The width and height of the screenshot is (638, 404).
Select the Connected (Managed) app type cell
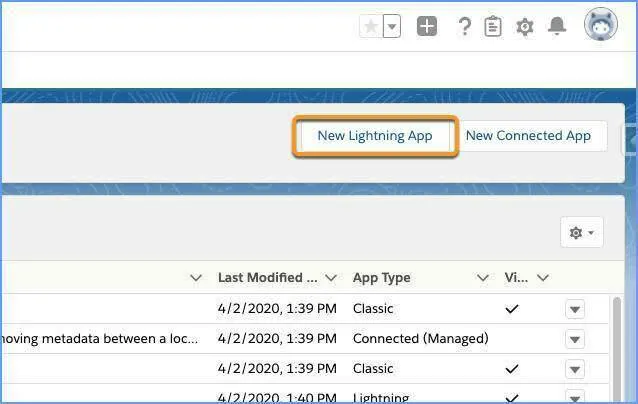coord(421,338)
